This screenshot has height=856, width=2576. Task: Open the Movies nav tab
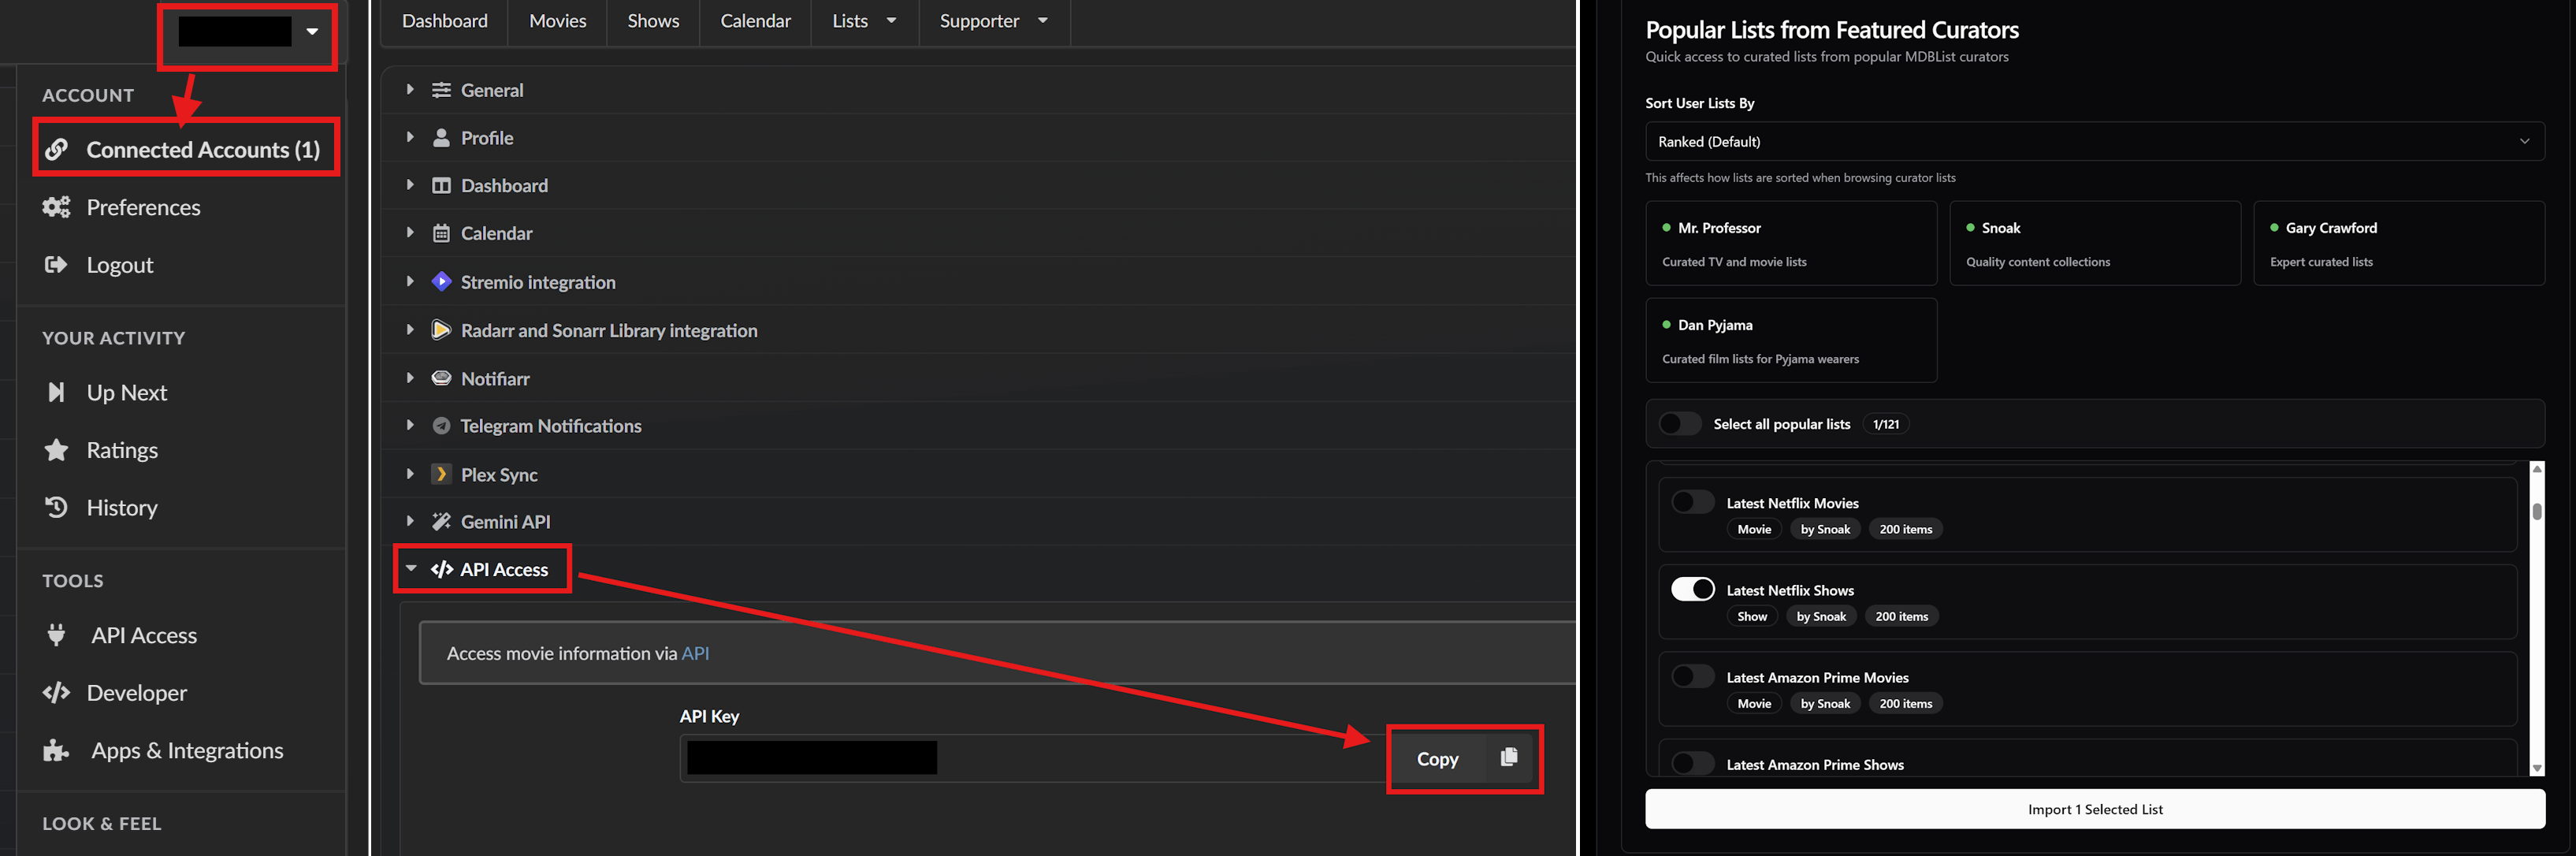point(557,21)
